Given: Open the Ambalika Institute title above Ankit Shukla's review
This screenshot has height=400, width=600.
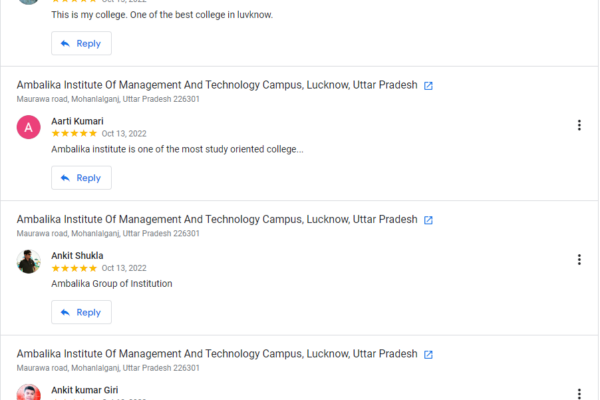Looking at the screenshot, I should 216,219.
